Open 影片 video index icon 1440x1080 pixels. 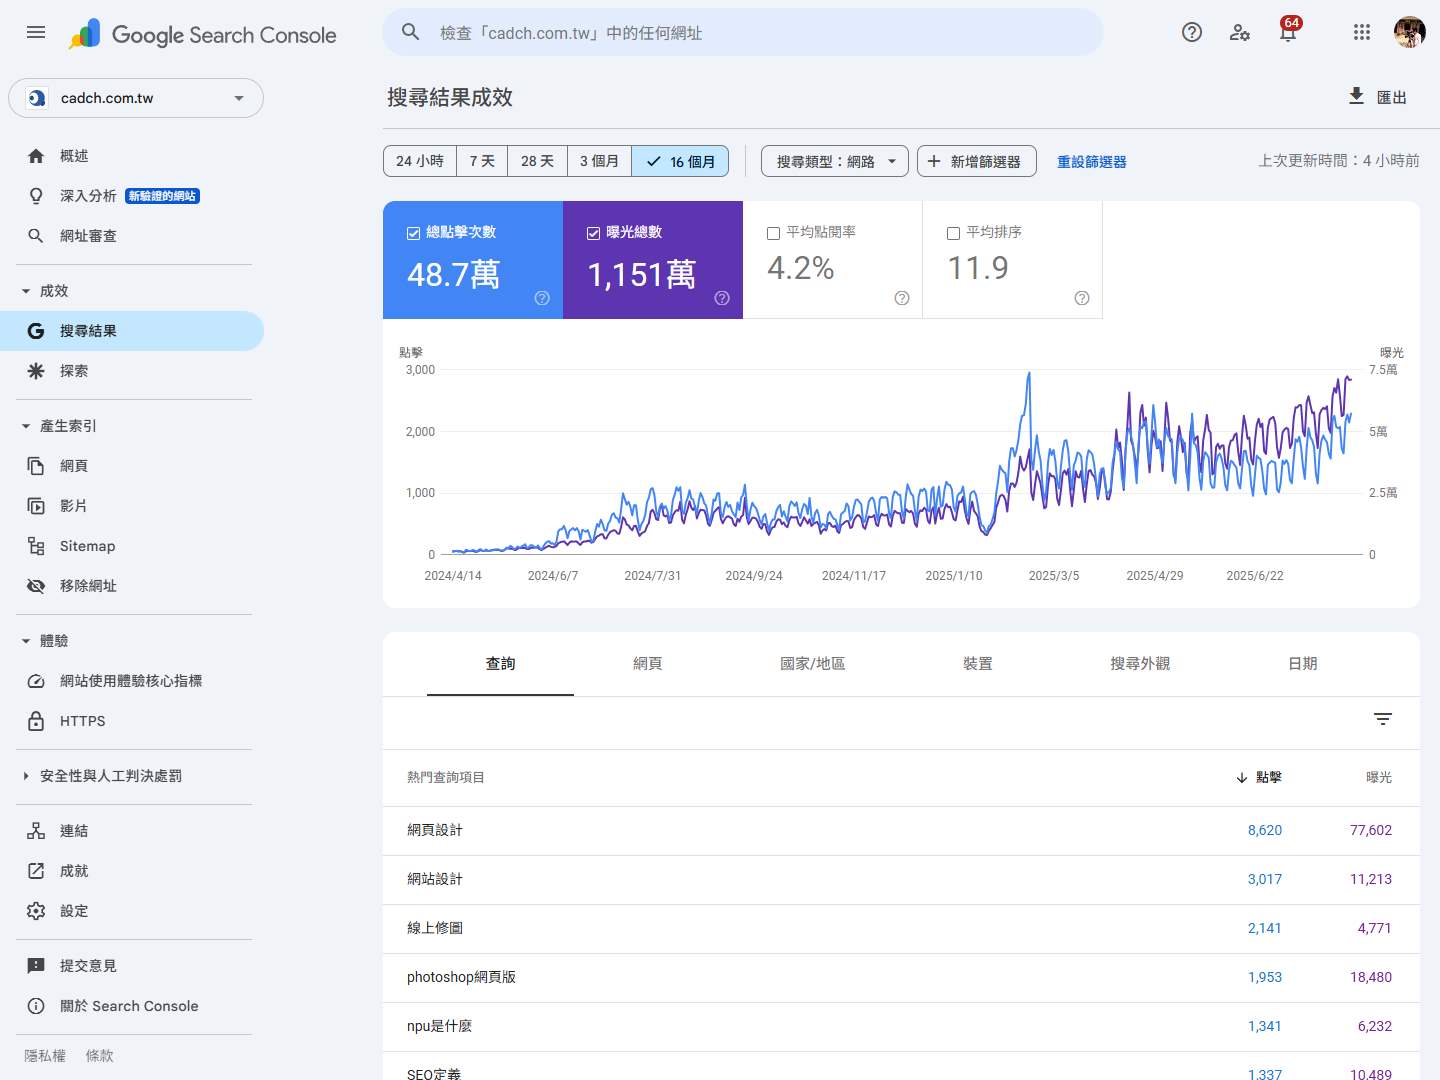point(36,506)
